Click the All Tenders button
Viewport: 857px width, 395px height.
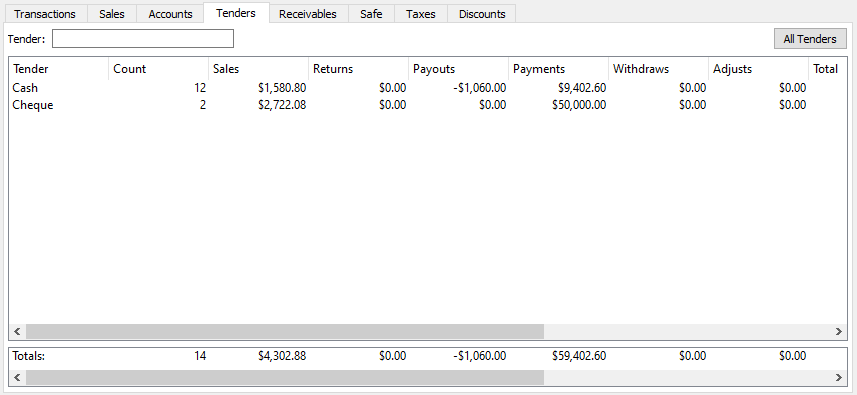810,39
